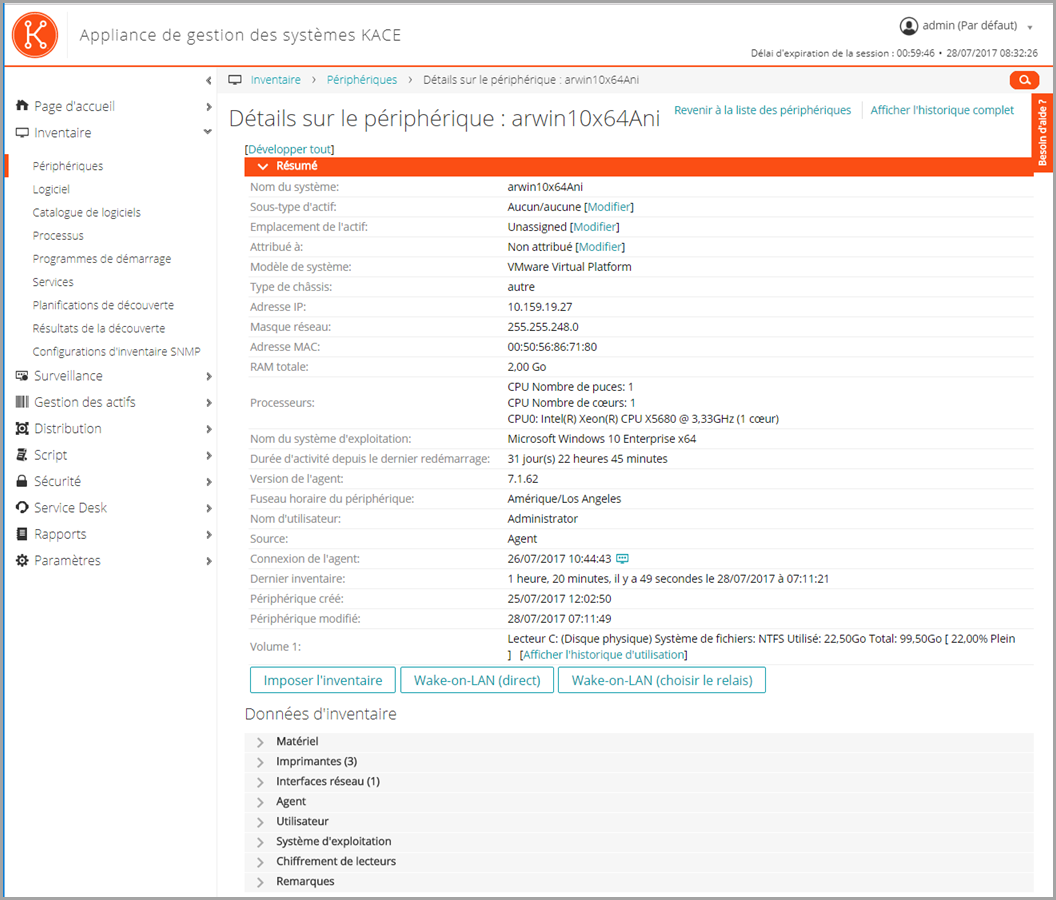Expand the Paramètres menu arrow
1056x900 pixels.
[209, 561]
